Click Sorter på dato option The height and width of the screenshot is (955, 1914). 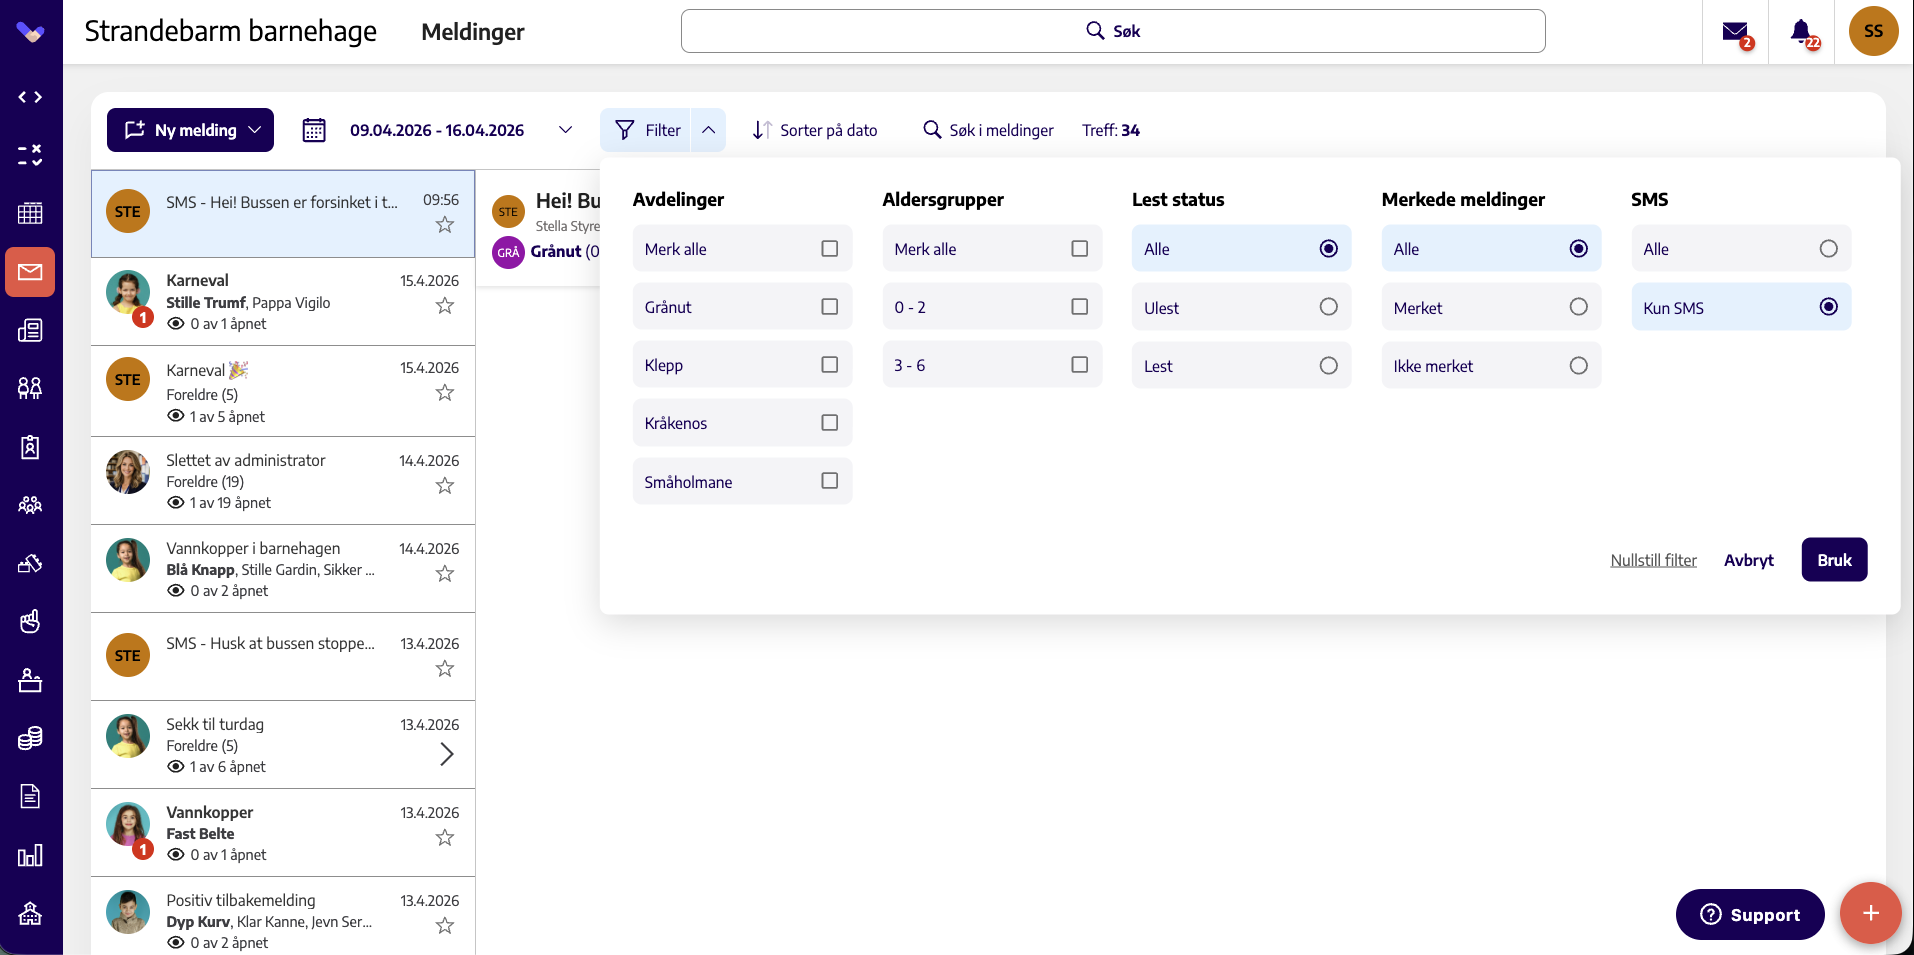[815, 130]
